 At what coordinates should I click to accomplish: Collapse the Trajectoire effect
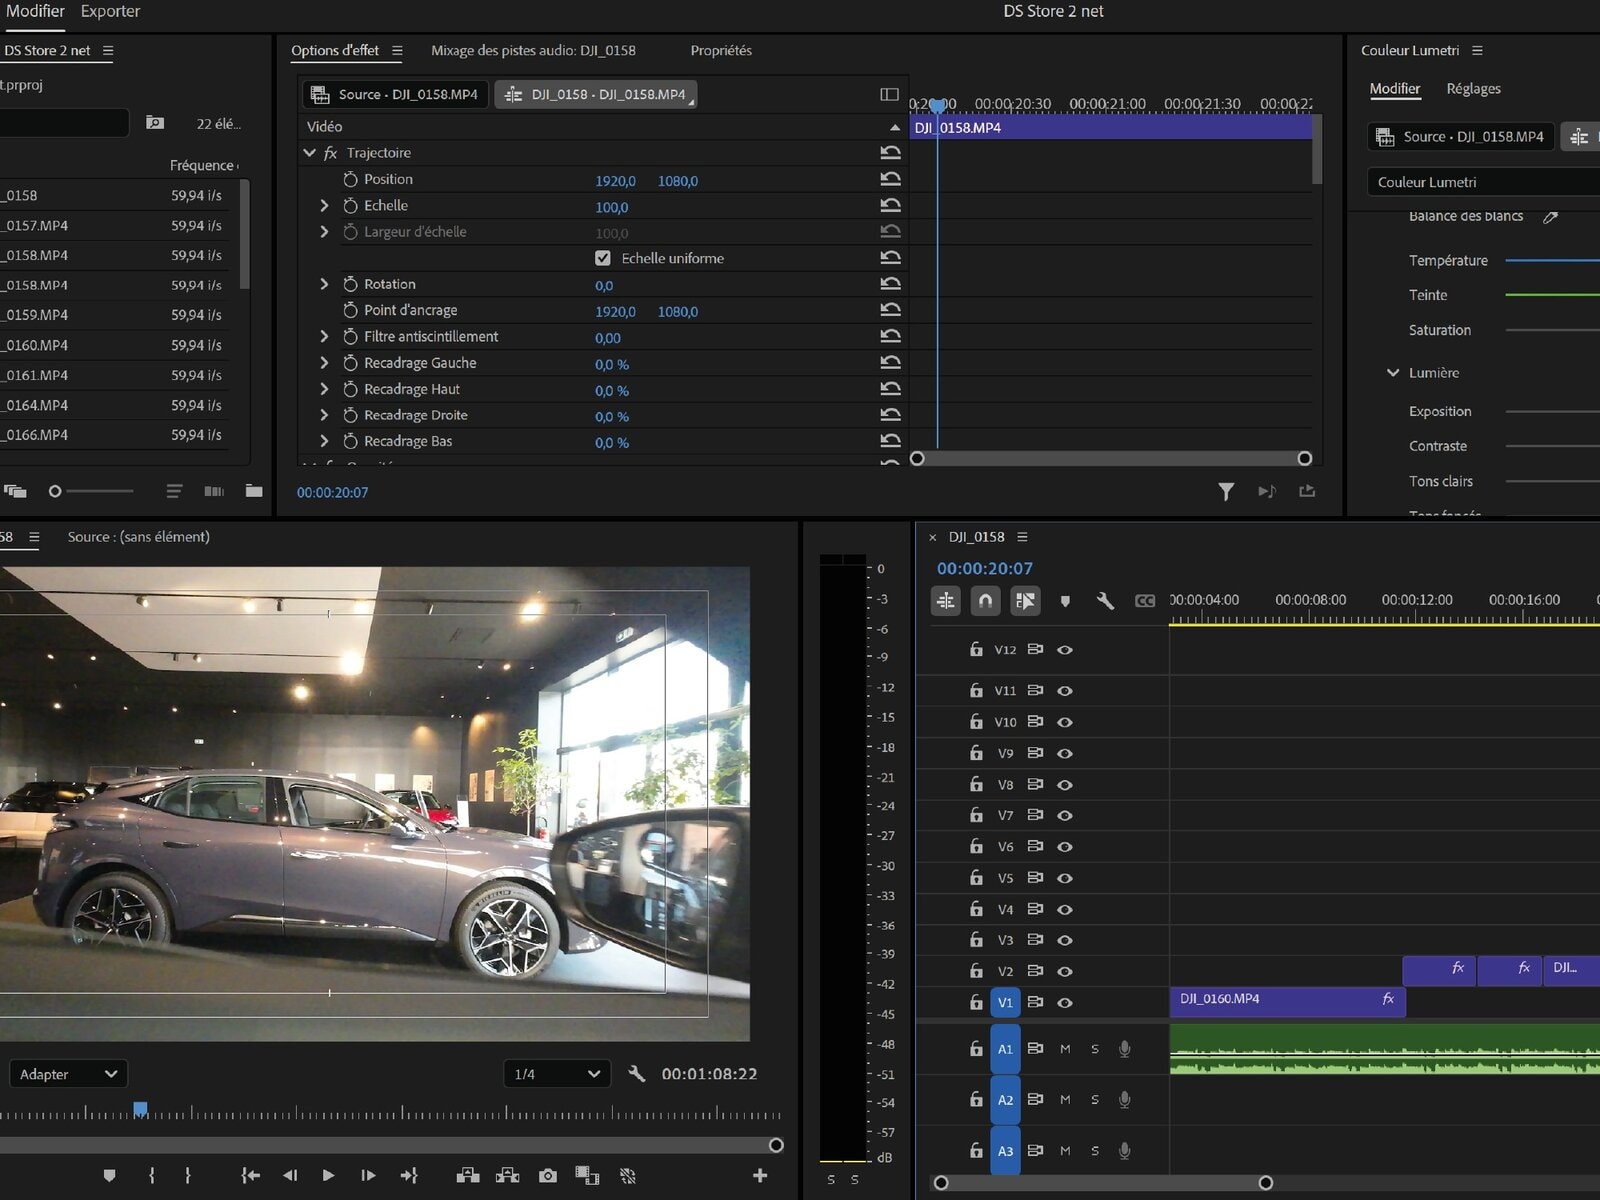click(310, 153)
